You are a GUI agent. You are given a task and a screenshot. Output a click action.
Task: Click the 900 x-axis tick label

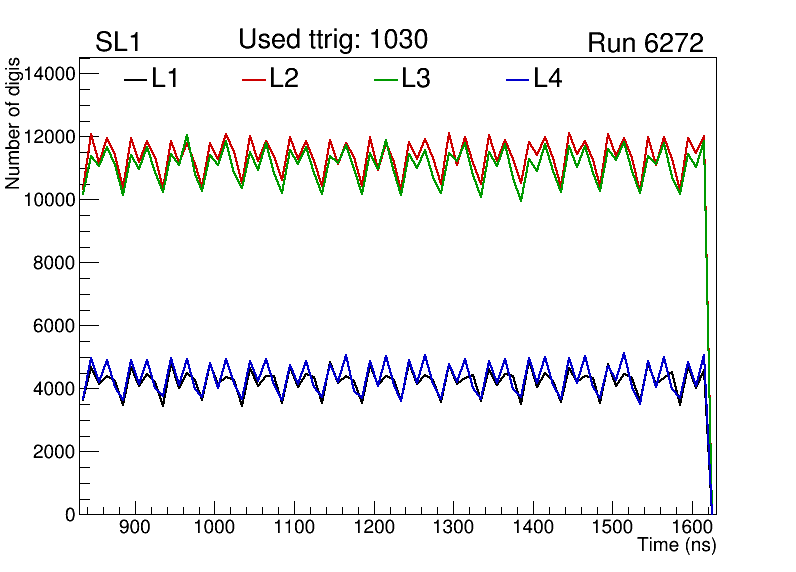[134, 528]
